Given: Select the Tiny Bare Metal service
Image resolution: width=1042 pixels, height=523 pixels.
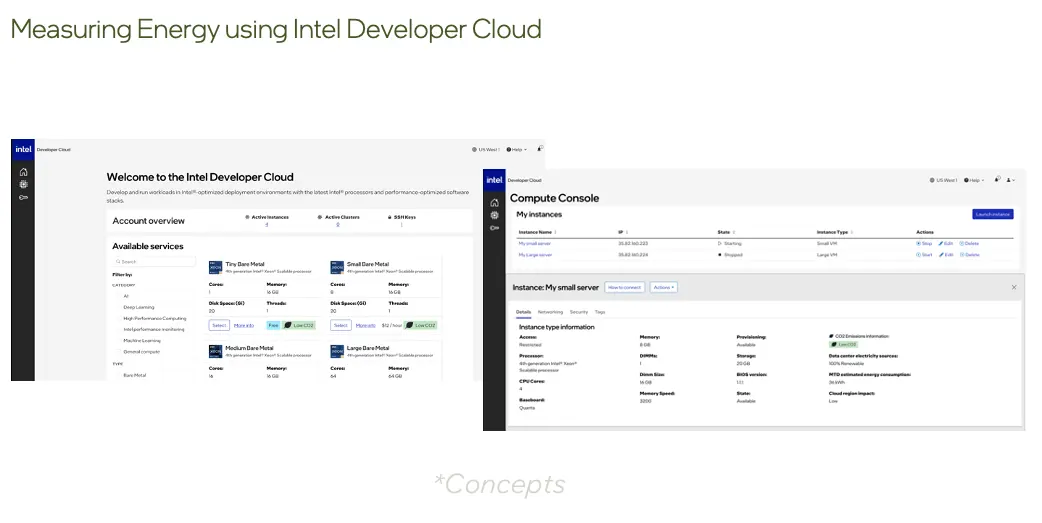Looking at the screenshot, I should point(219,325).
